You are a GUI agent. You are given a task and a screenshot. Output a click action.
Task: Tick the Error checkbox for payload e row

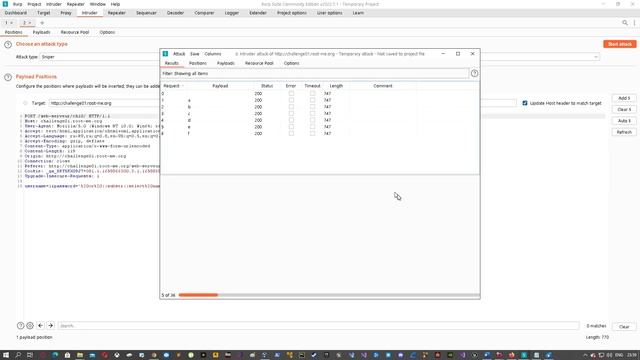click(x=291, y=127)
